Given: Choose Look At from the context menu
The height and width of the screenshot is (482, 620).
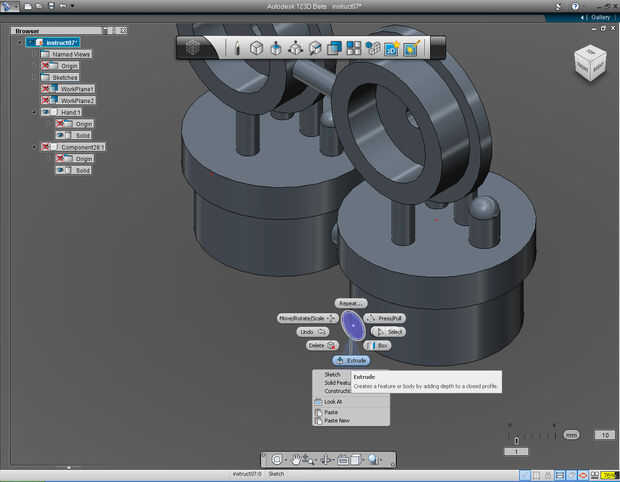Looking at the screenshot, I should click(x=333, y=402).
